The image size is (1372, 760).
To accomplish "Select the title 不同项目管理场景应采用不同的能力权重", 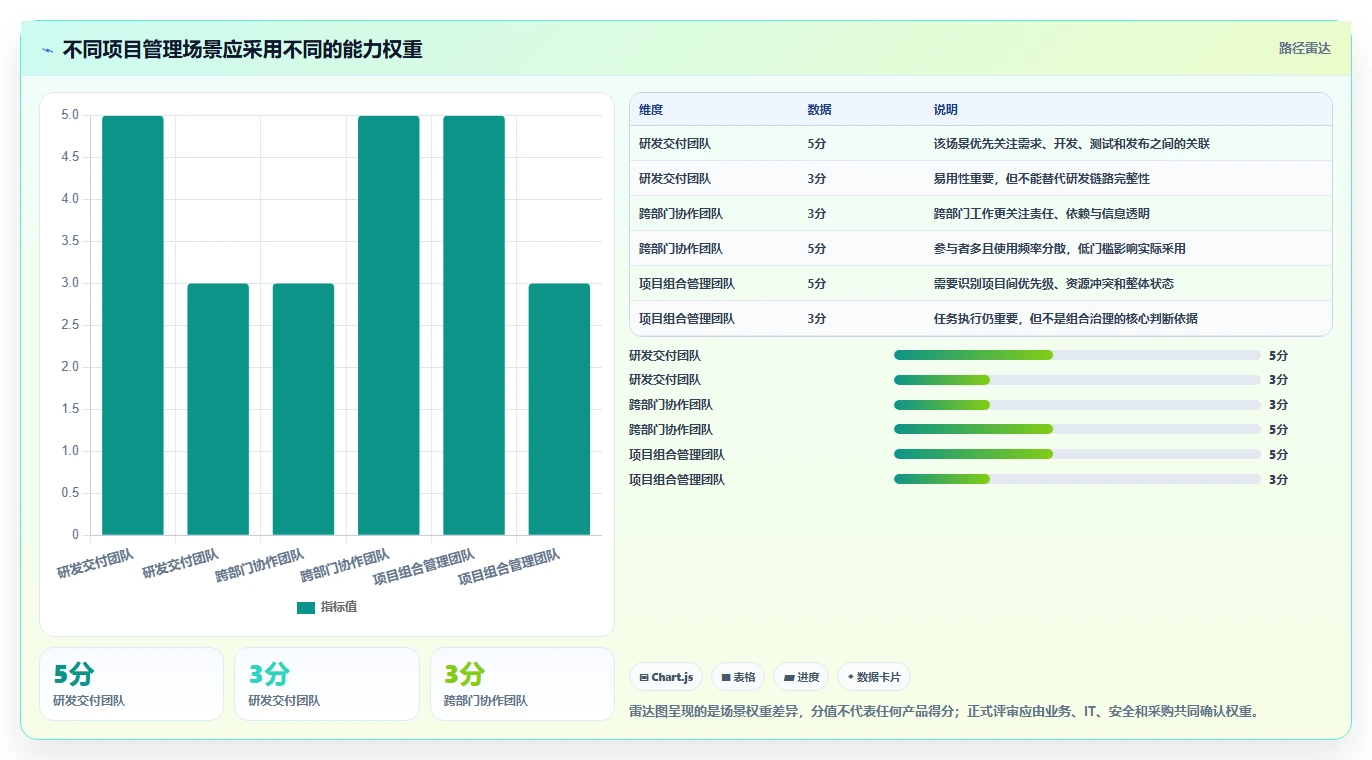I will coord(242,49).
